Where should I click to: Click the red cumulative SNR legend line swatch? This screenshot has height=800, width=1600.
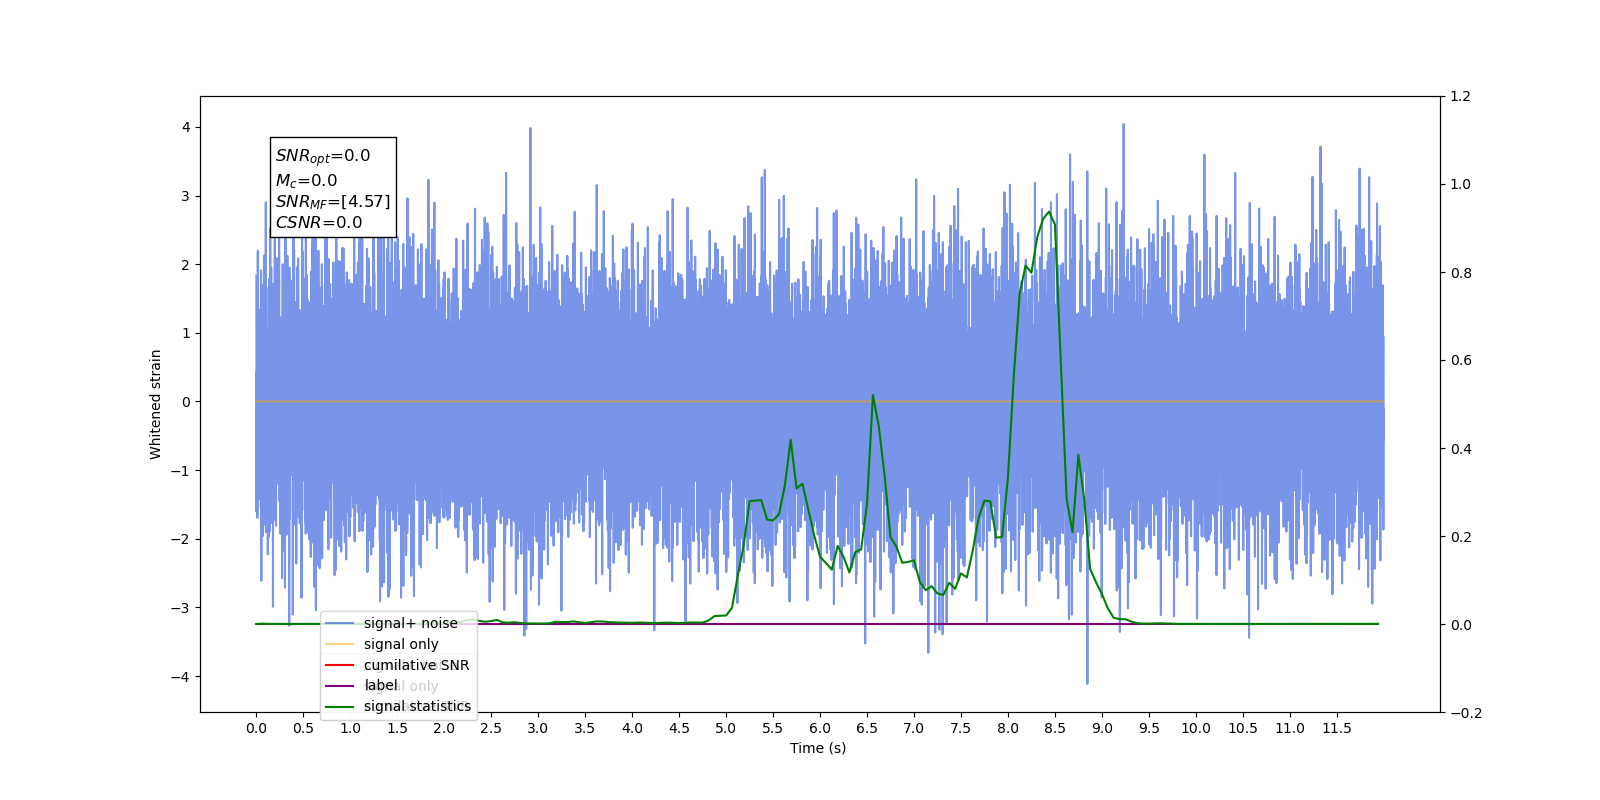coord(340,665)
